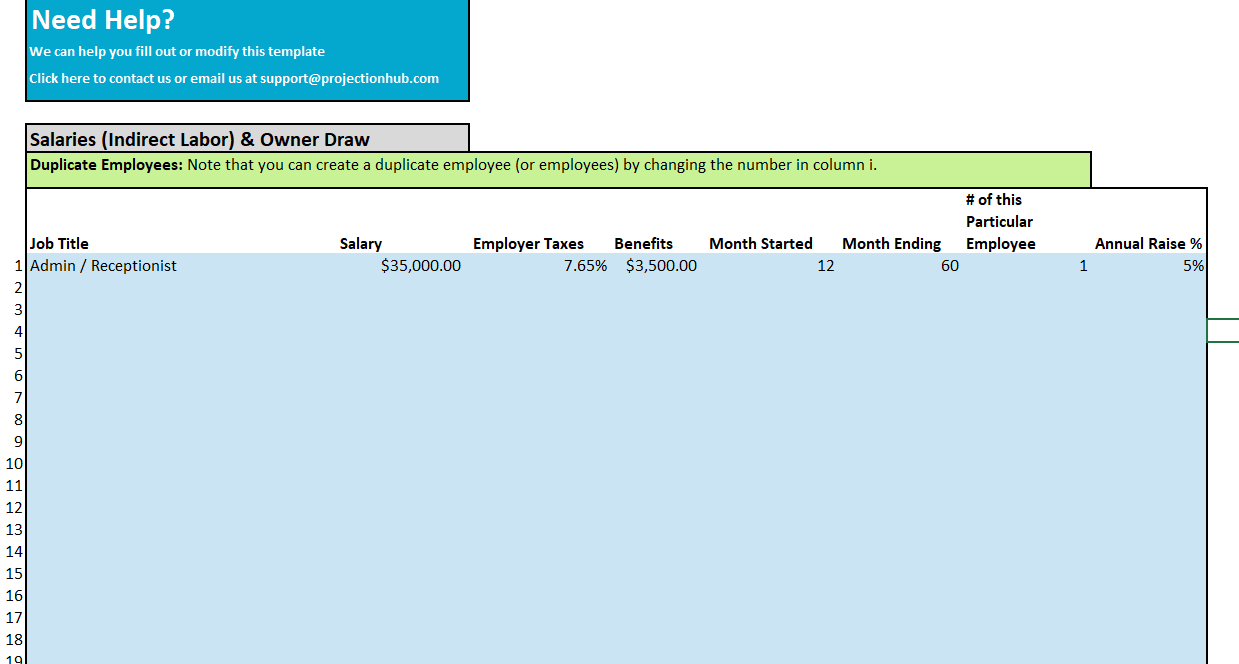Click the 'Need Help?' heading
The image size is (1239, 664).
click(103, 19)
